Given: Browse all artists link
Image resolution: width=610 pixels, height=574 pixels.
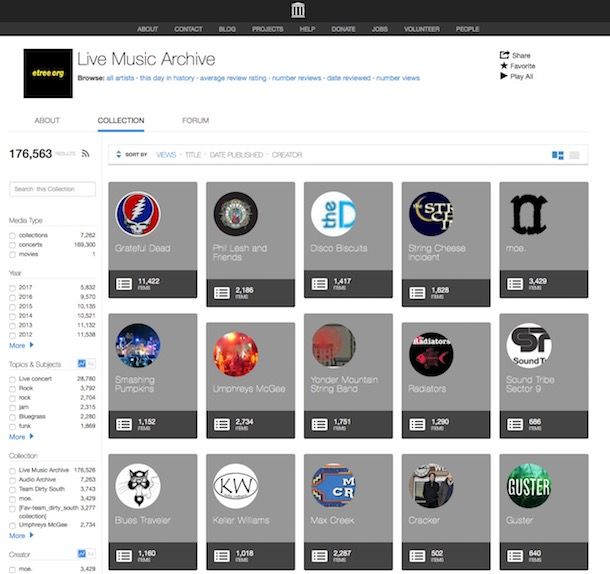Looking at the screenshot, I should pos(120,78).
